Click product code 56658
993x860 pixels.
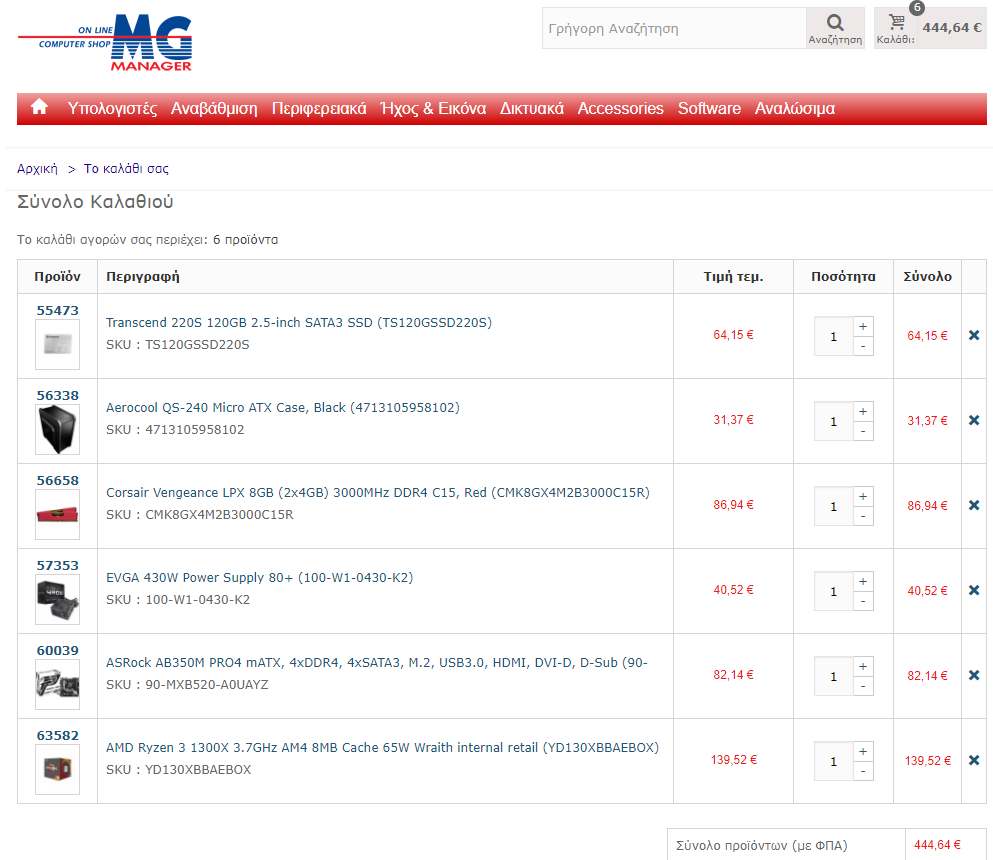[58, 480]
